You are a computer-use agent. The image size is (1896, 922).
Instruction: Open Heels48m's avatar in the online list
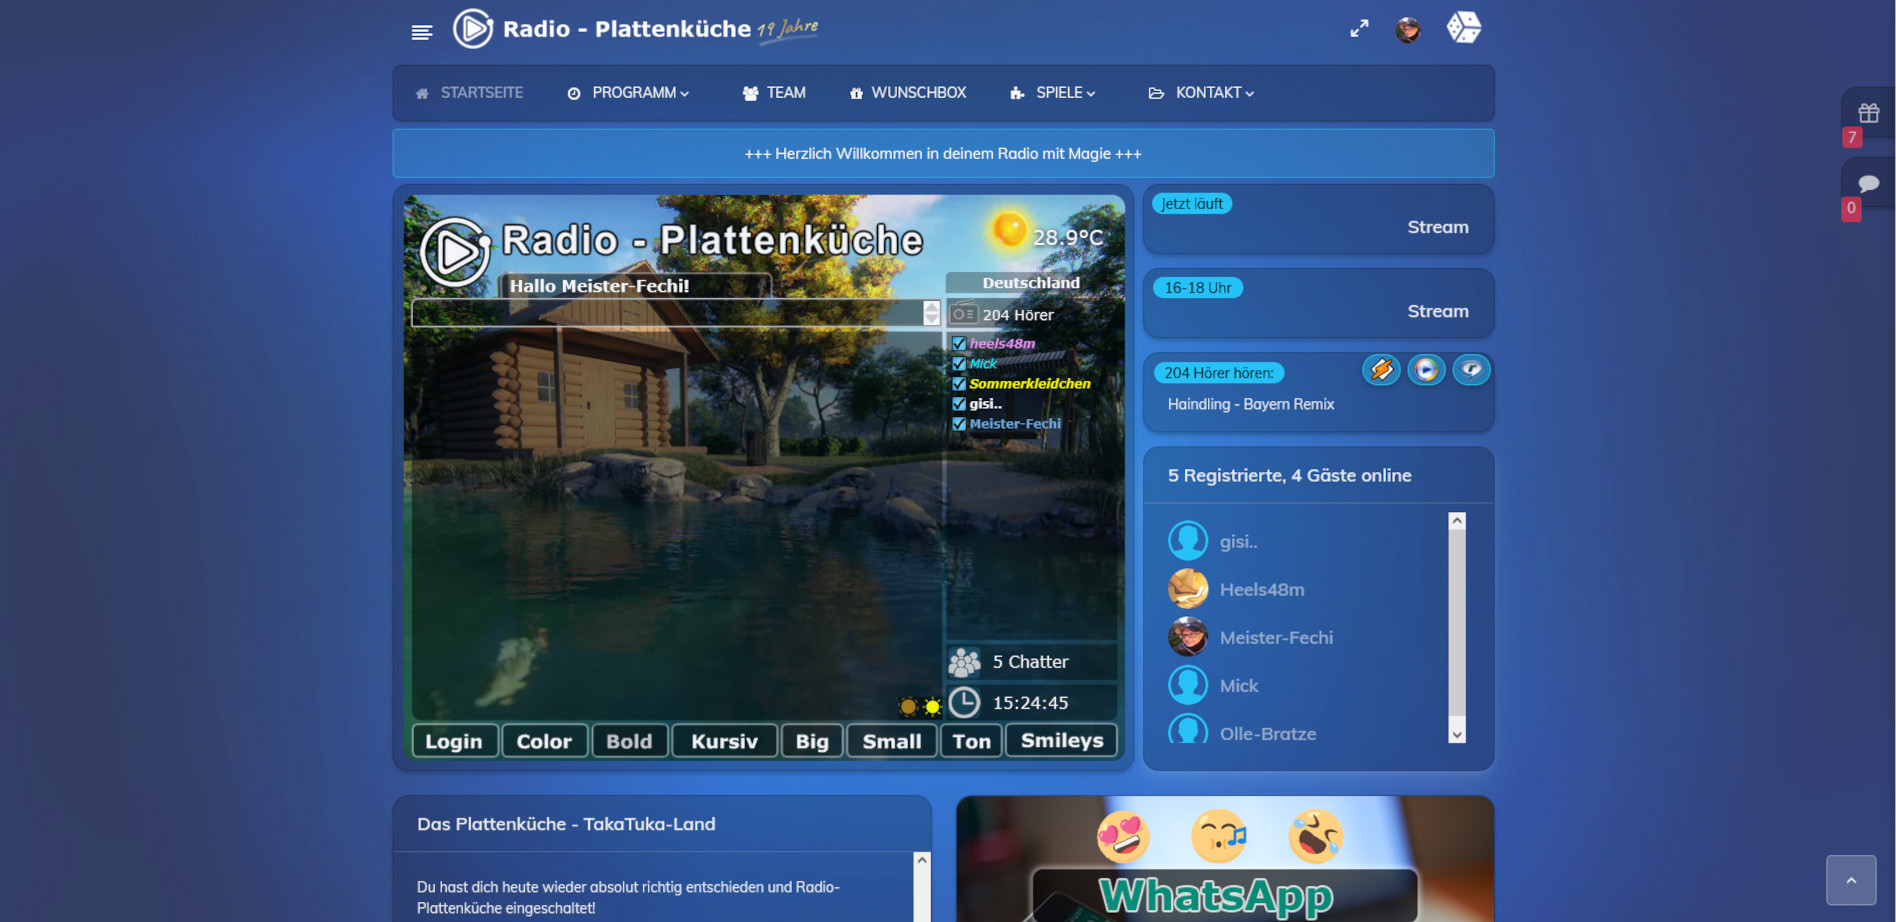1188,589
